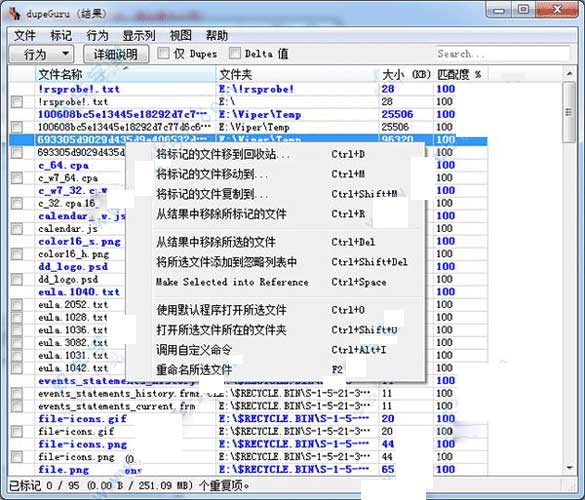Click the vertical scrollbar thumb
This screenshot has height=500, width=585.
tap(569, 112)
